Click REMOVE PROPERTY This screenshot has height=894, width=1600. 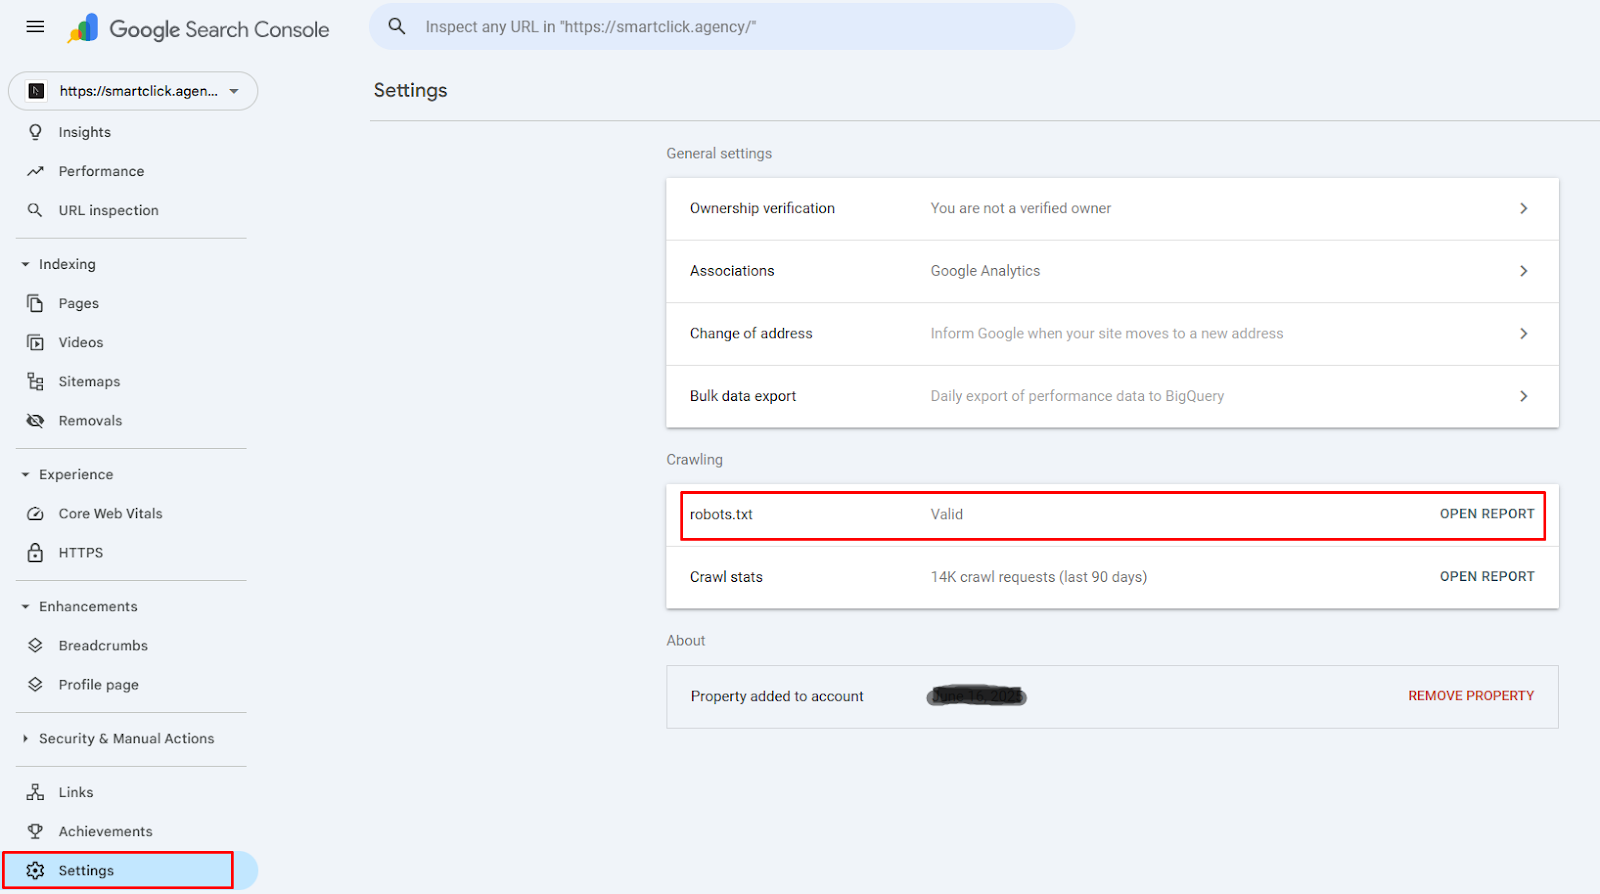[1471, 696]
